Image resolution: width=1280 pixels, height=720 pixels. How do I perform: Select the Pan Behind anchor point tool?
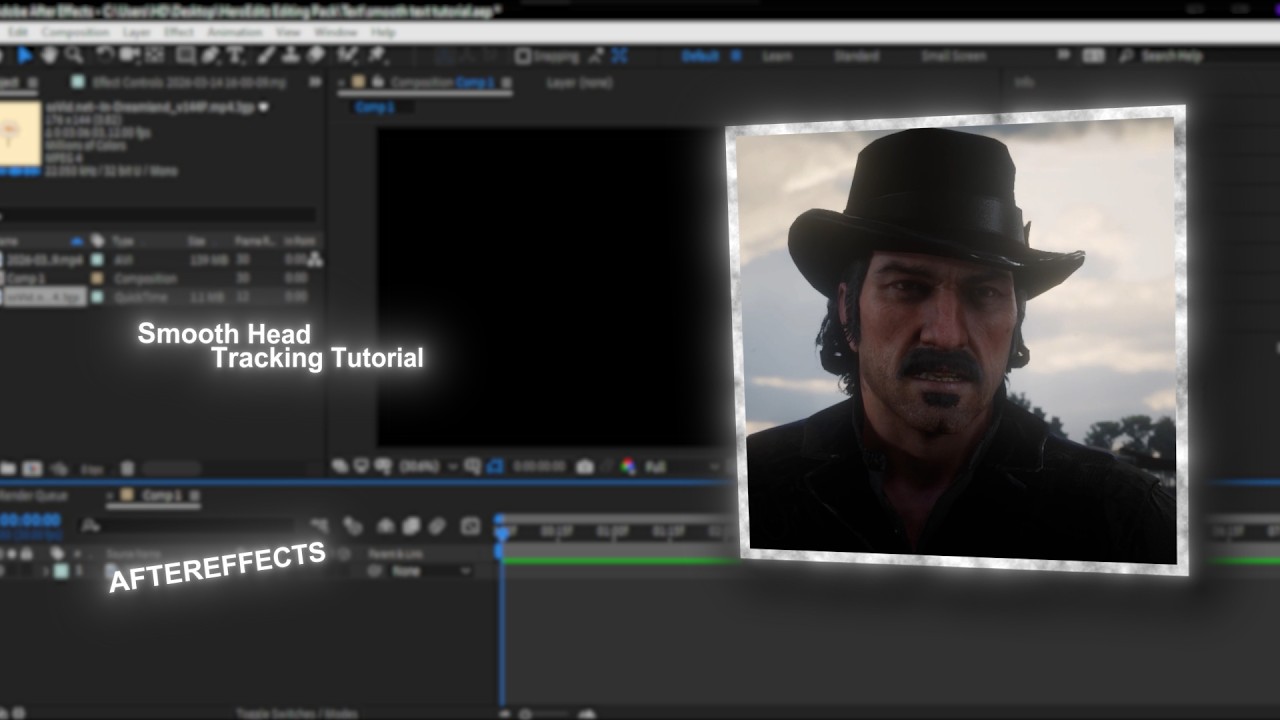(x=155, y=56)
